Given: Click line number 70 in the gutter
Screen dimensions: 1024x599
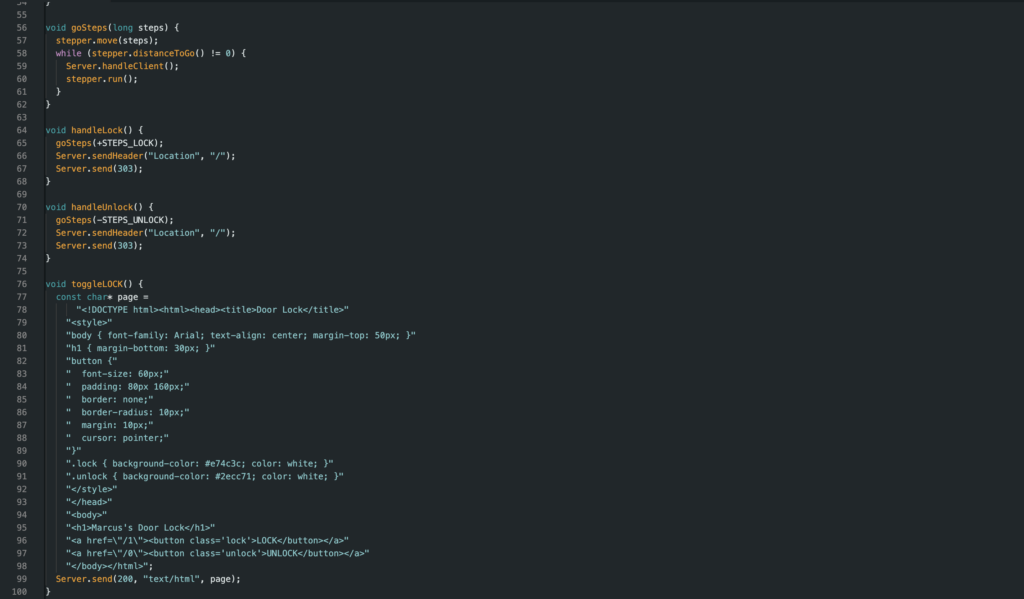Looking at the screenshot, I should pyautogui.click(x=21, y=207).
